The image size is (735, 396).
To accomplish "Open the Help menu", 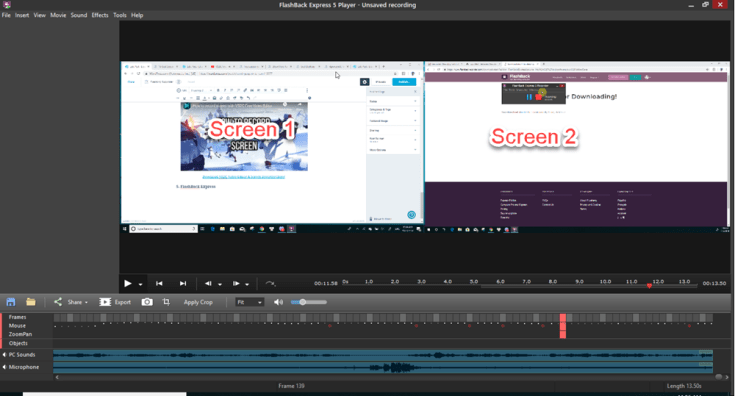I will (137, 15).
